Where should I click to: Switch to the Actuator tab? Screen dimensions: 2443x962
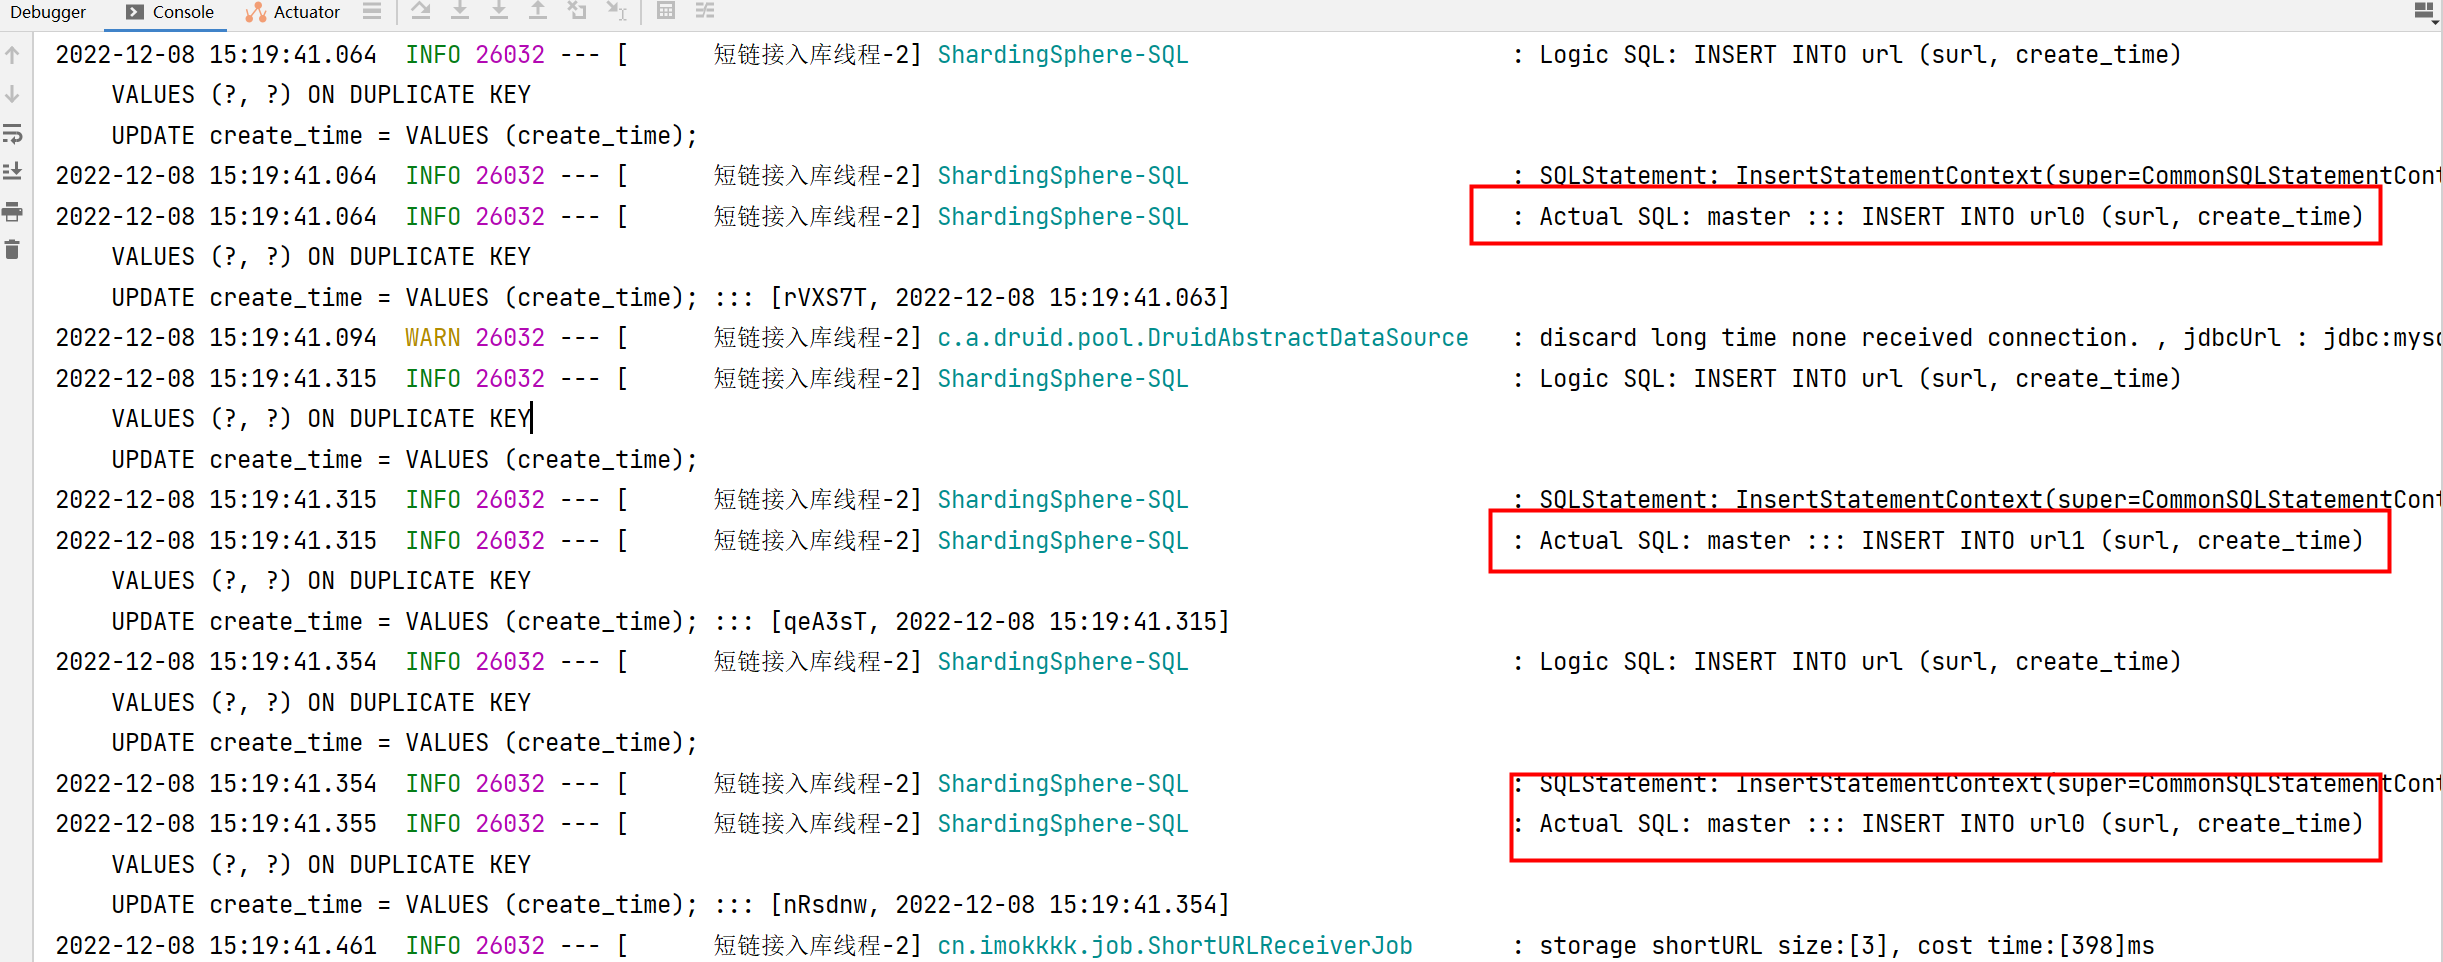pos(293,12)
